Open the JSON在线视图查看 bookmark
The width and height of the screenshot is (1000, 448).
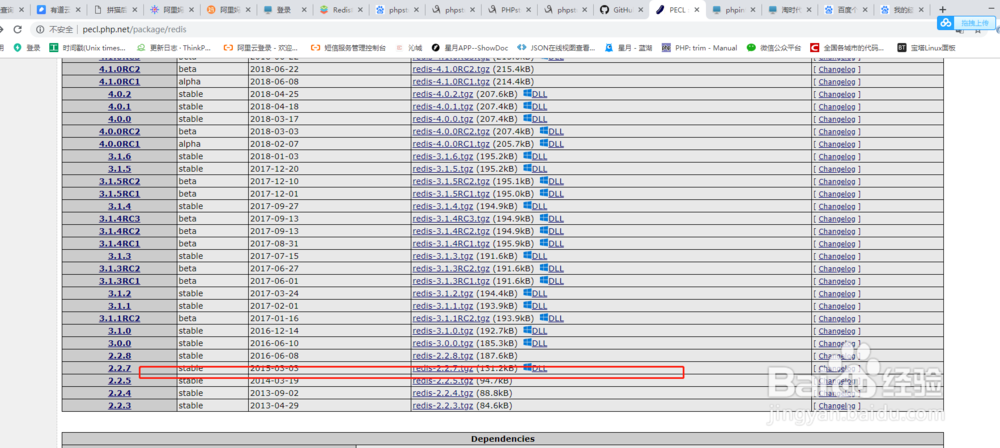555,47
